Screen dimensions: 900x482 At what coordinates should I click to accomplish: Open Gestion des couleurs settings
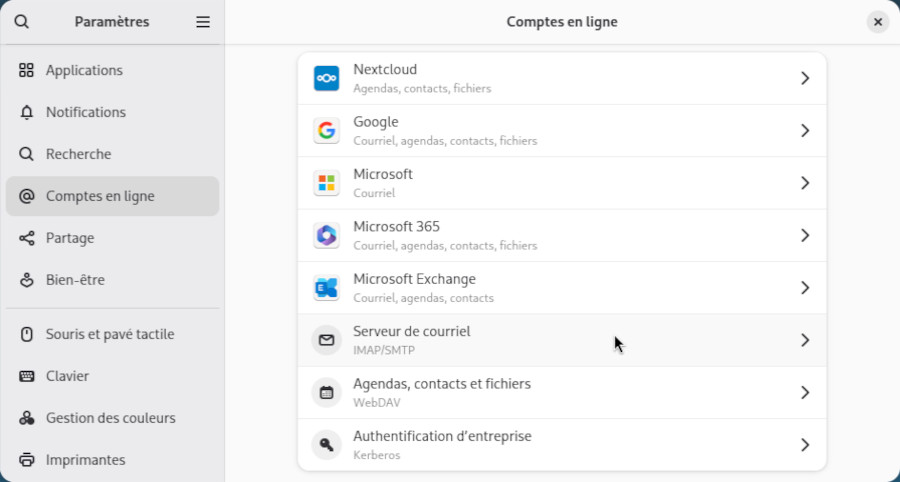(x=112, y=418)
